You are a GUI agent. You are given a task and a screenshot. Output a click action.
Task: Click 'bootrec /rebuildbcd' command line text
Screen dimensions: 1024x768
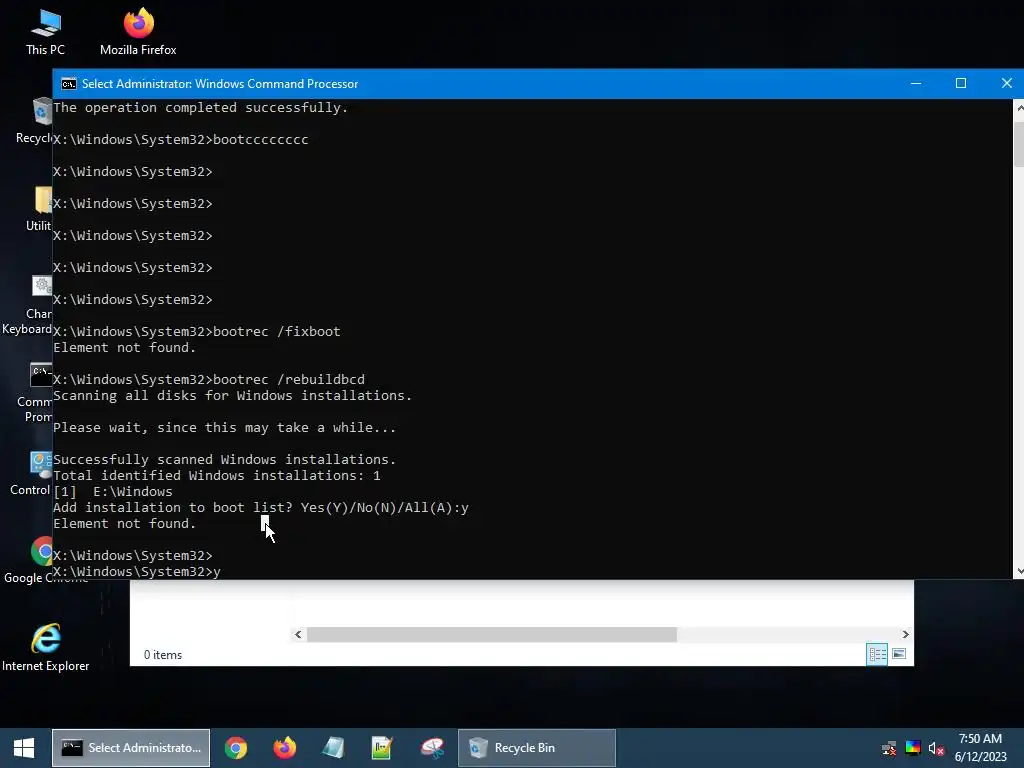tap(289, 379)
